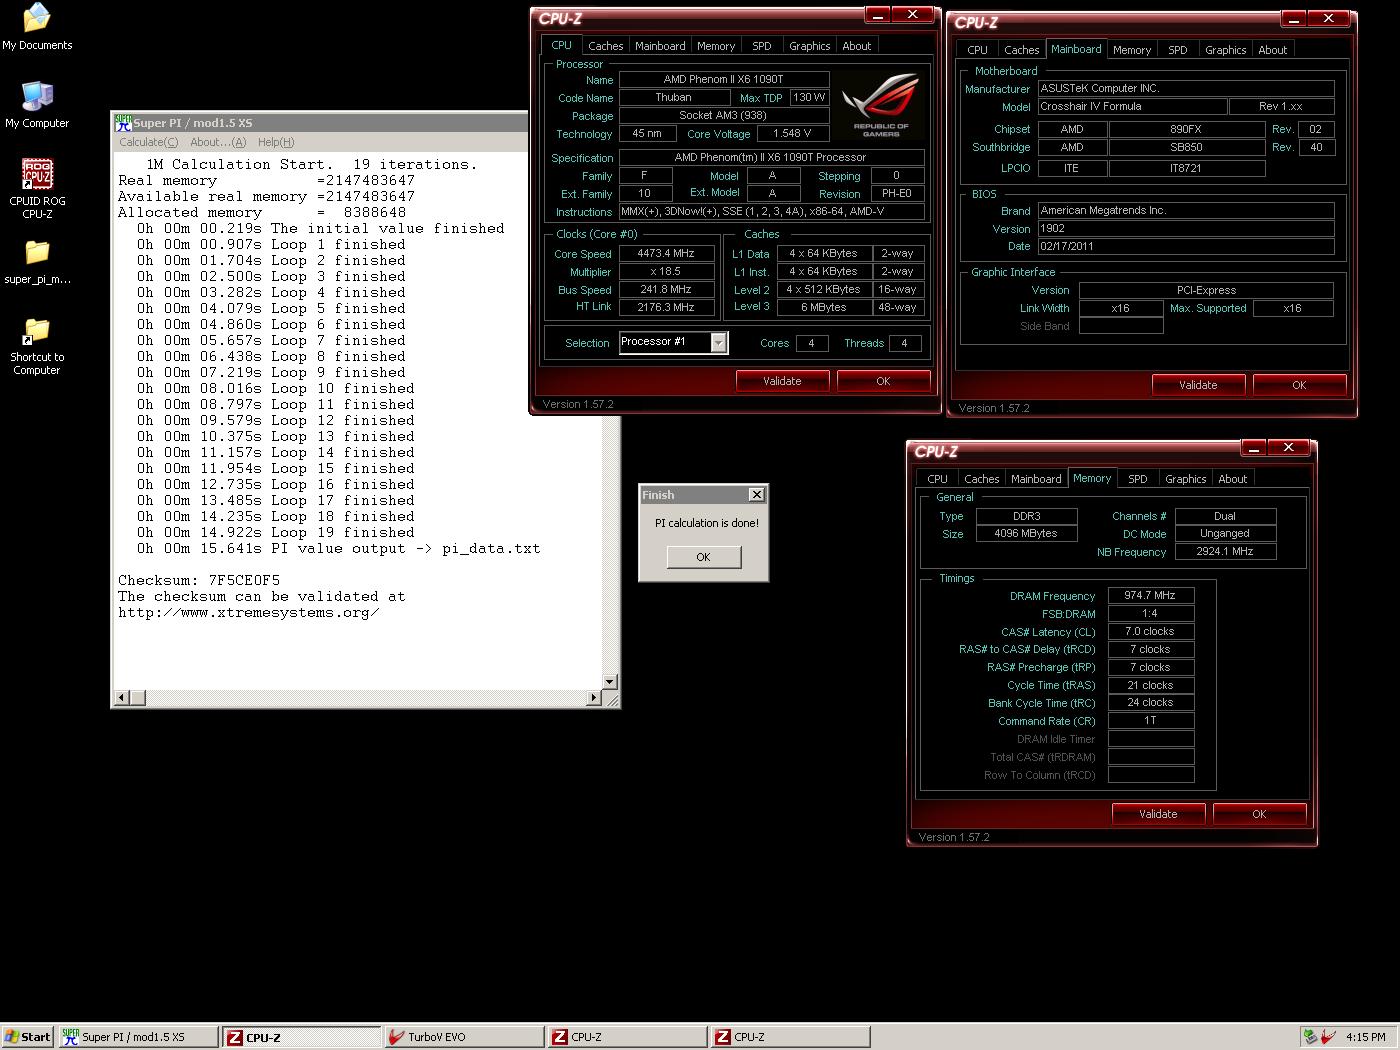Click the NB Frequency value 2924.1 MHz

click(x=1225, y=551)
